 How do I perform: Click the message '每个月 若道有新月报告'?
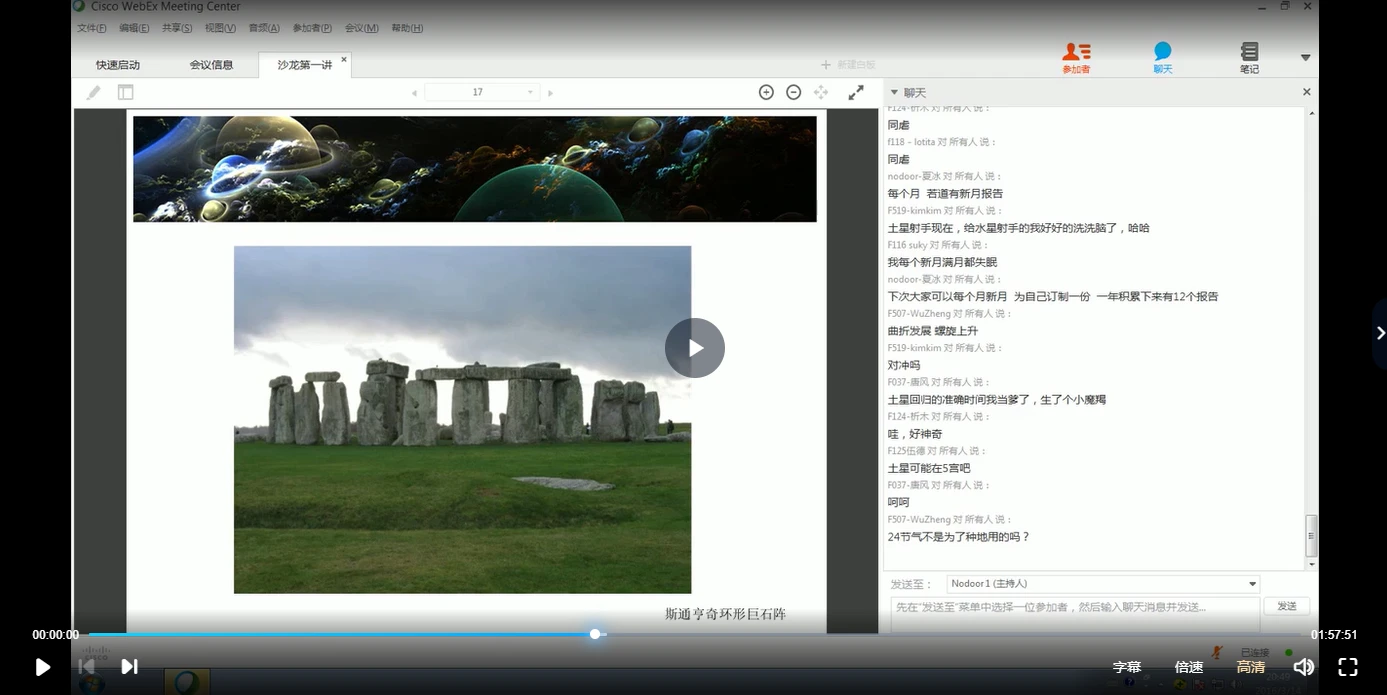pos(945,194)
